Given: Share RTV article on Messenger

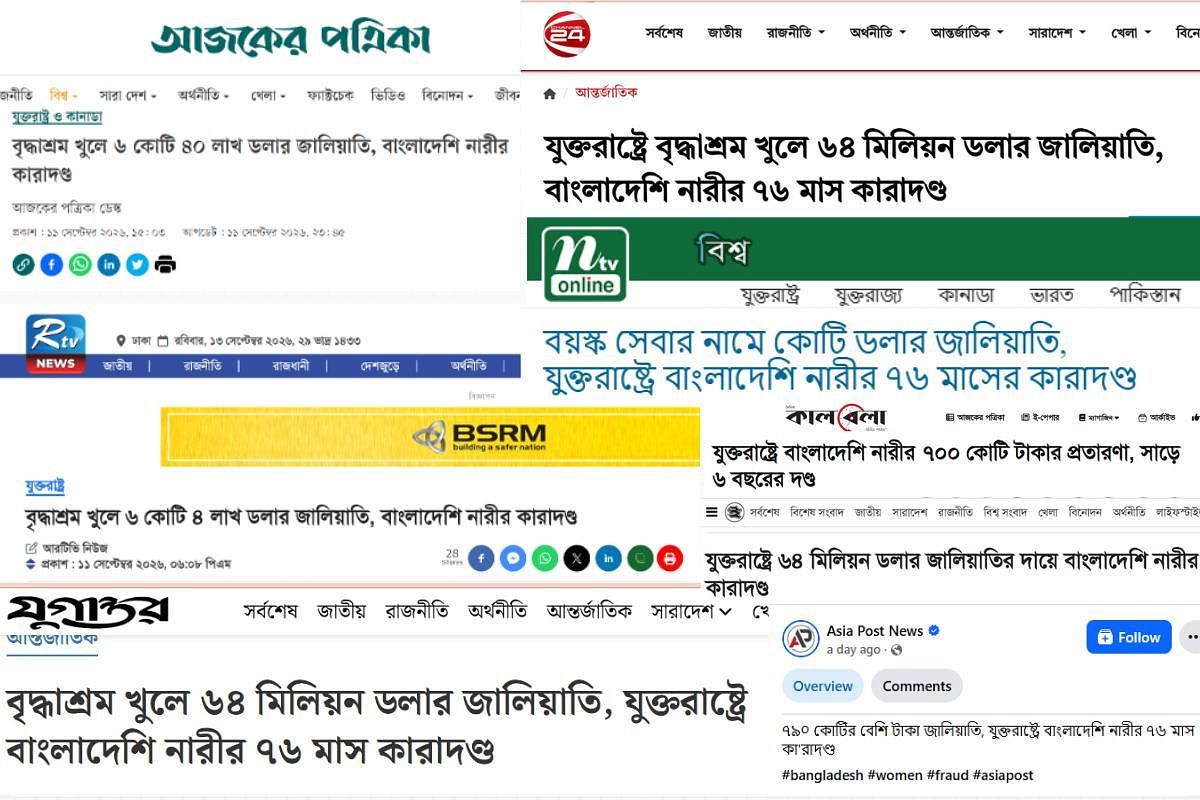Looking at the screenshot, I should [513, 558].
